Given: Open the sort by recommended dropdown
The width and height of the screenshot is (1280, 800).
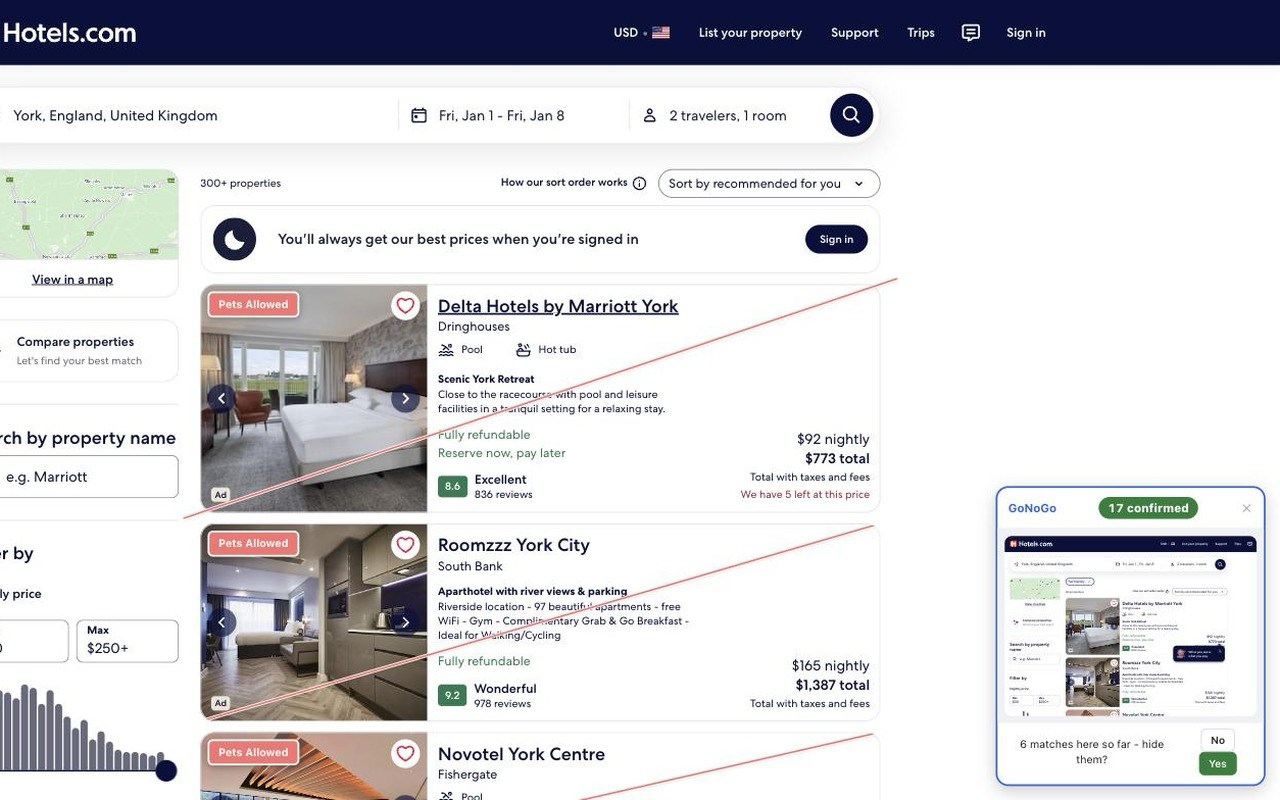Looking at the screenshot, I should pos(769,184).
